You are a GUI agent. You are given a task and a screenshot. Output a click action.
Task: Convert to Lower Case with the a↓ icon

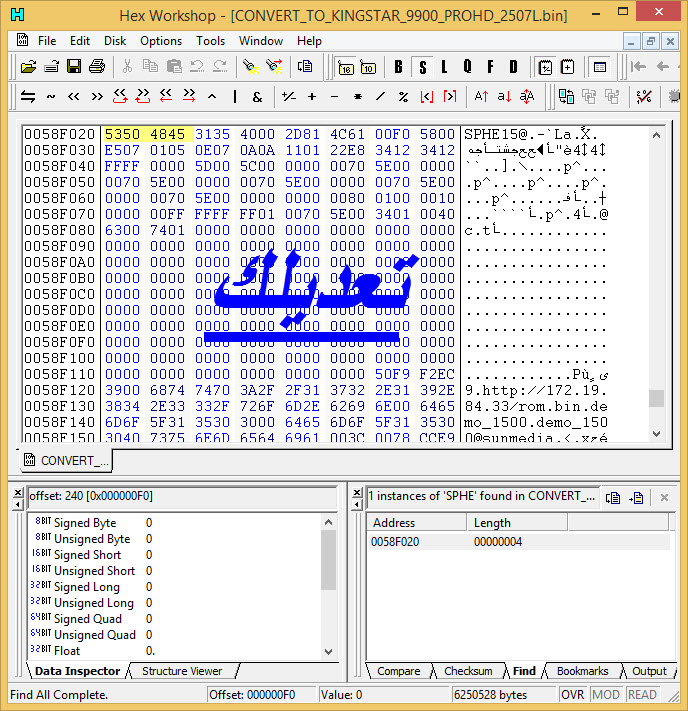504,97
